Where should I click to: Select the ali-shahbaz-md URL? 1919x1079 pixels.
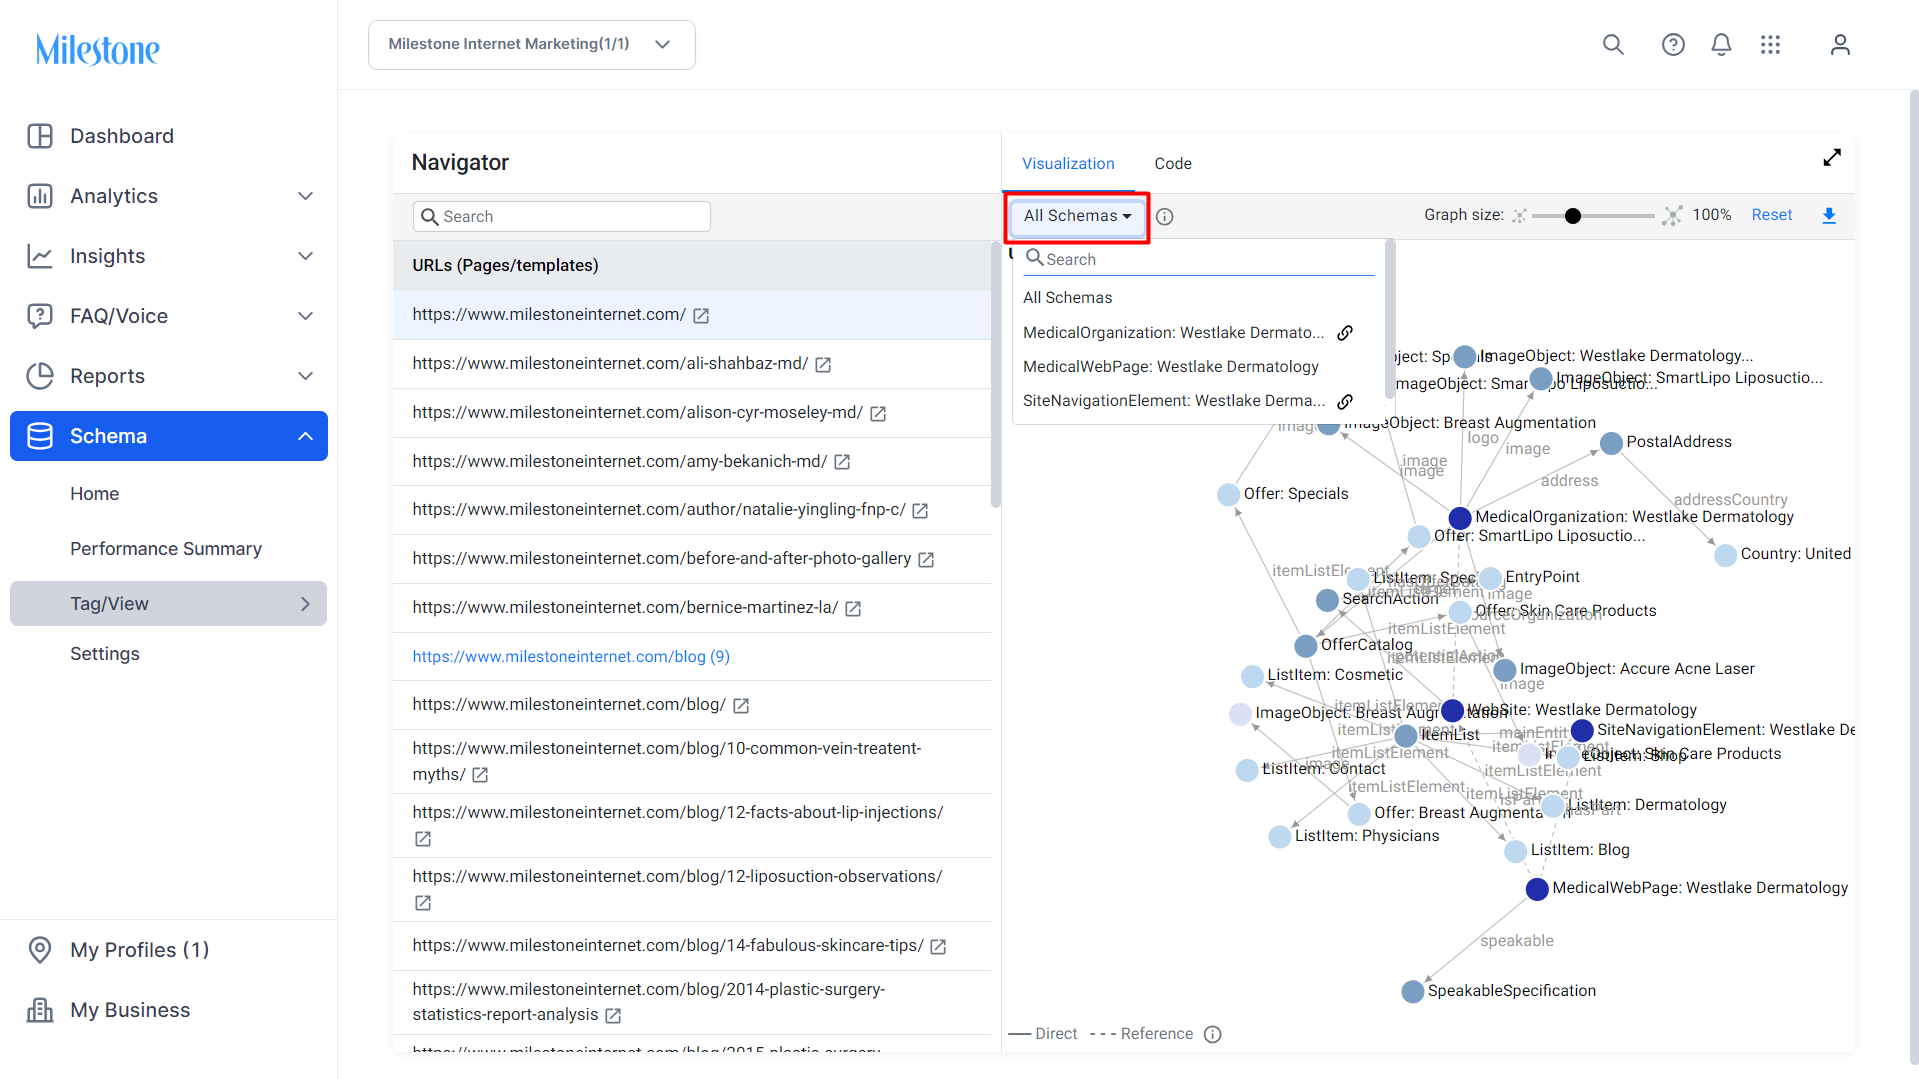610,364
